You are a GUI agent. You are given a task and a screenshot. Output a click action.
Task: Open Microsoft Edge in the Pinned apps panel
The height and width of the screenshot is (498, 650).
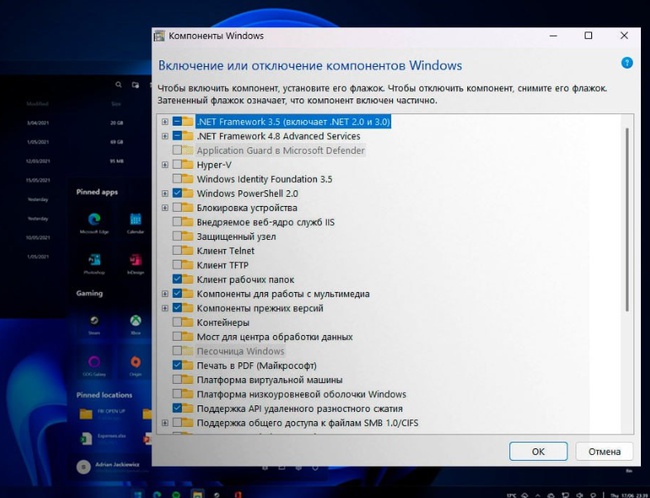[94, 222]
